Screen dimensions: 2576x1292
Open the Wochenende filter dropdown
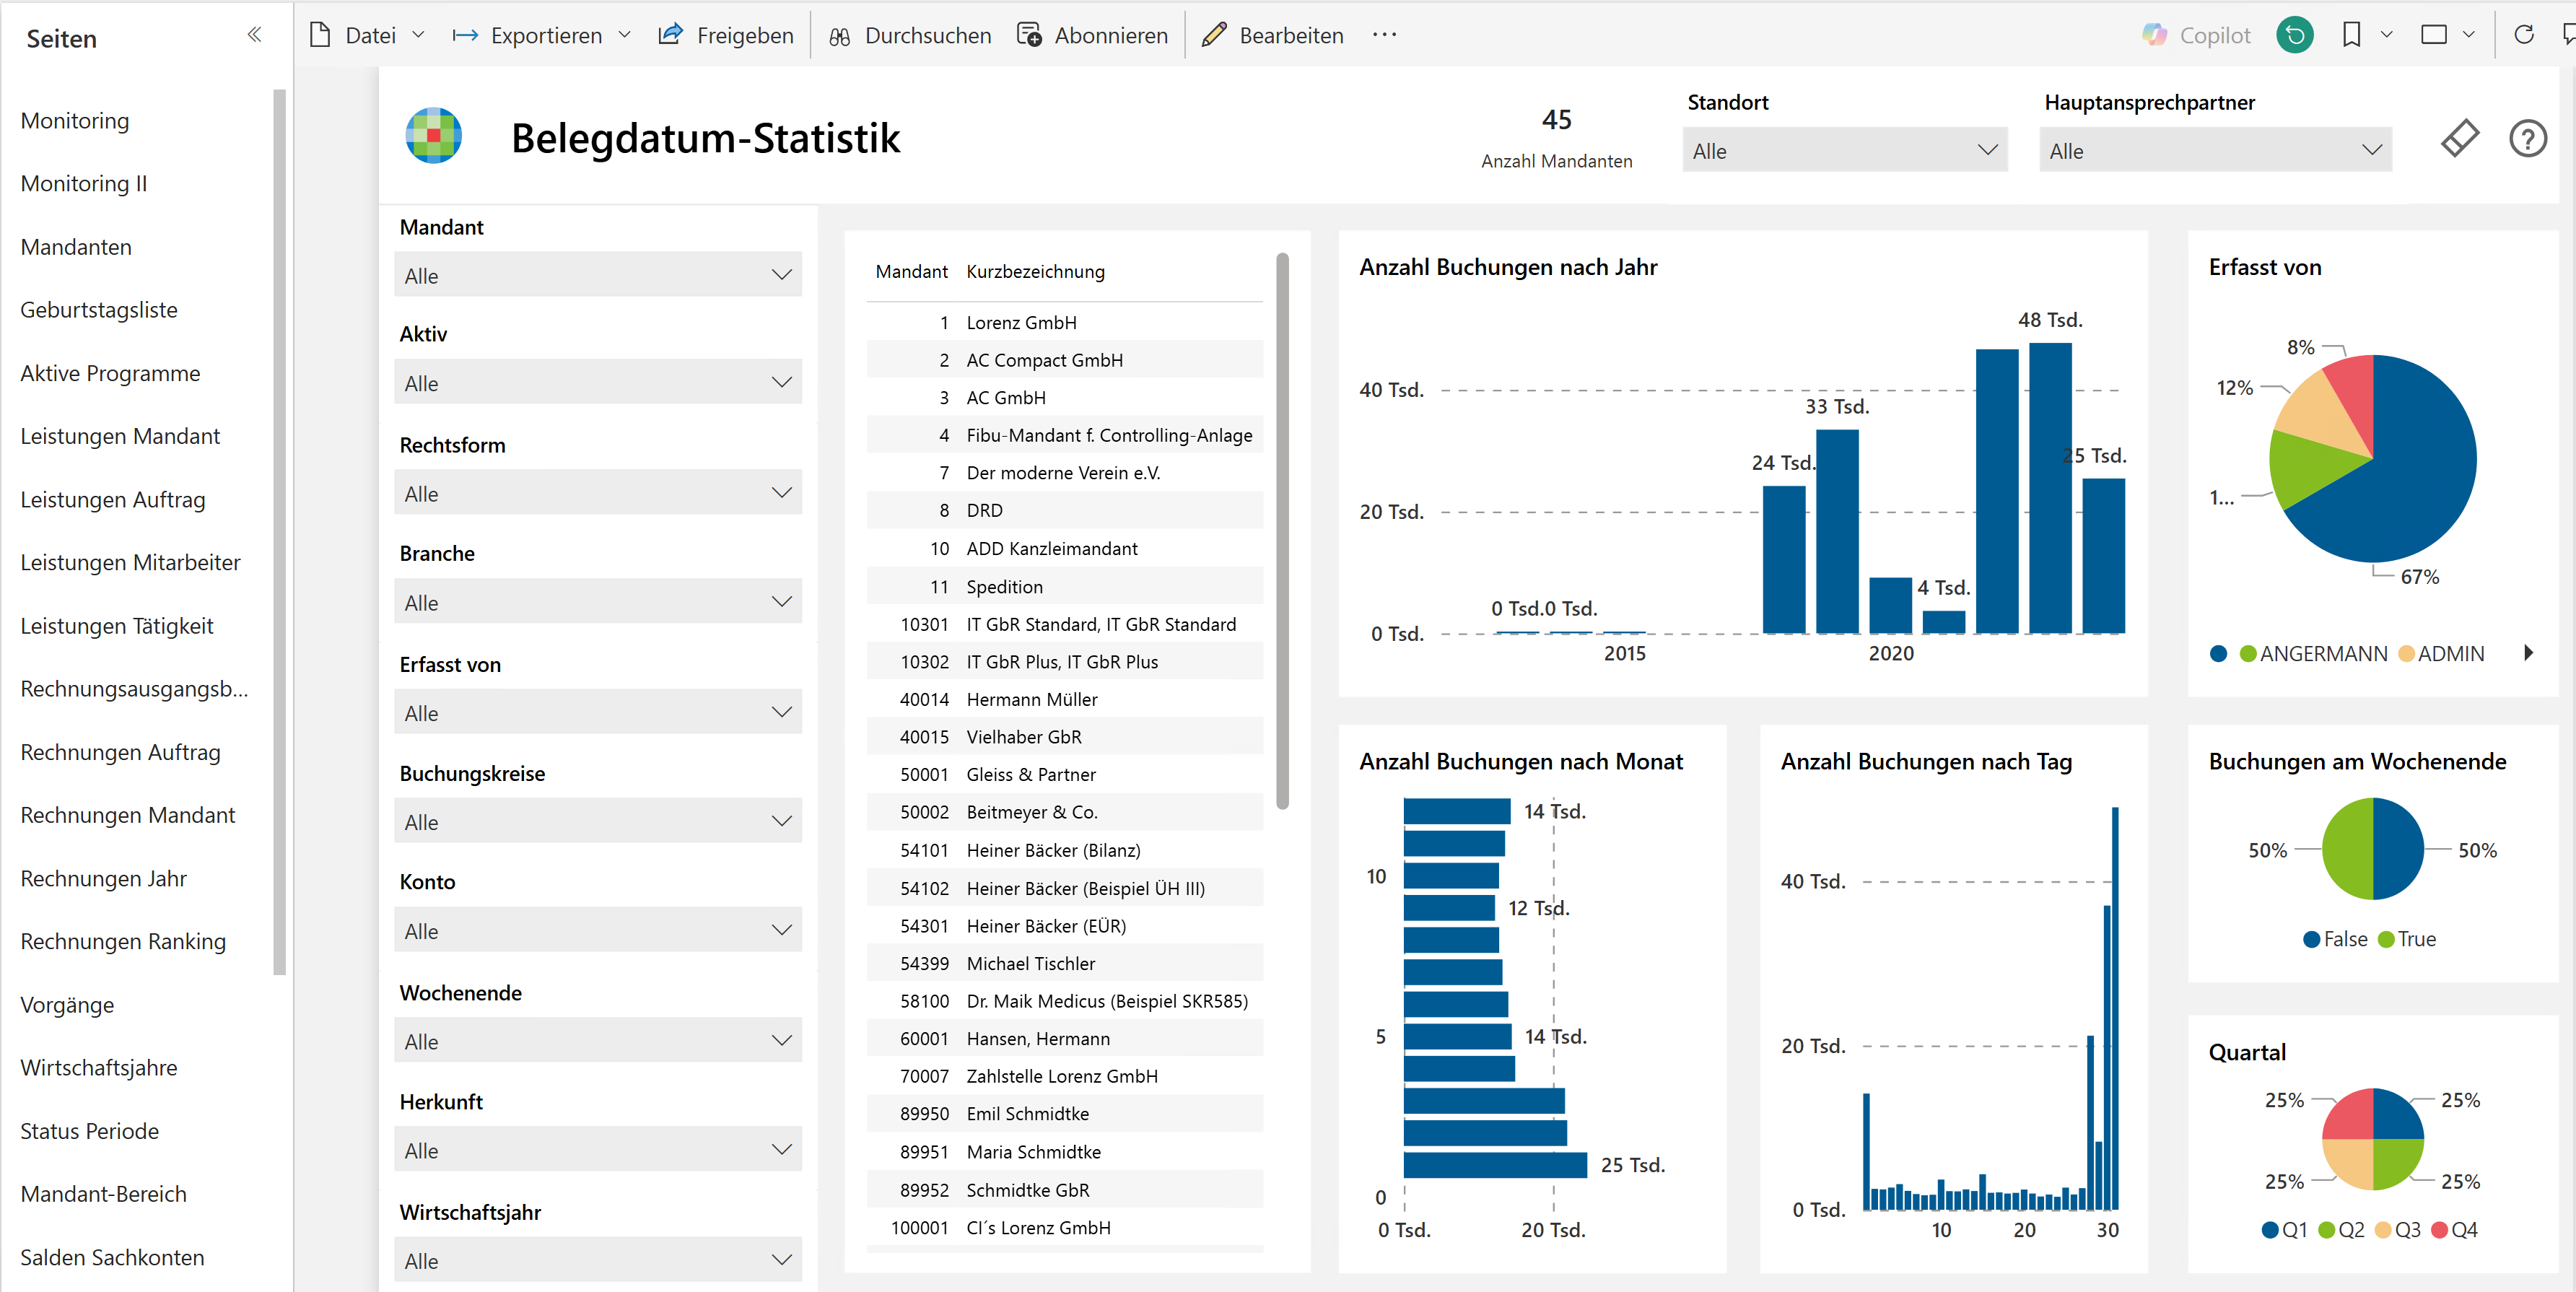pyautogui.click(x=598, y=1041)
